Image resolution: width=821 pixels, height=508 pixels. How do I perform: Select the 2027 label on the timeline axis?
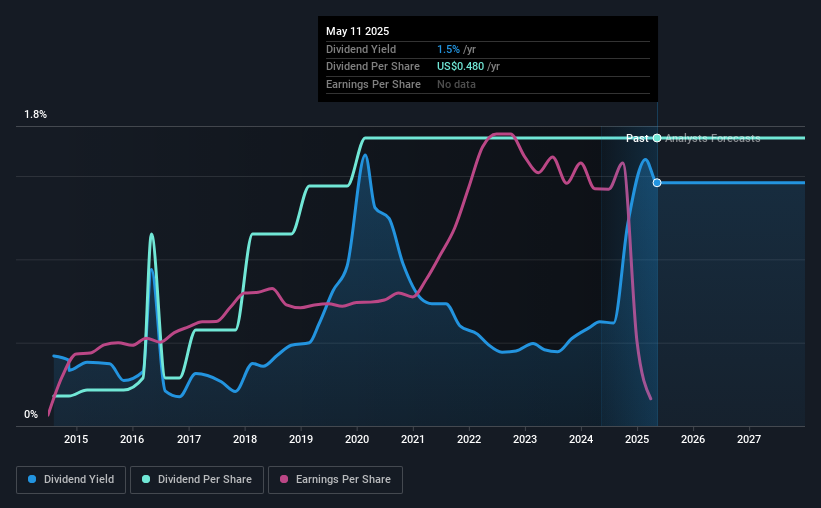[749, 439]
